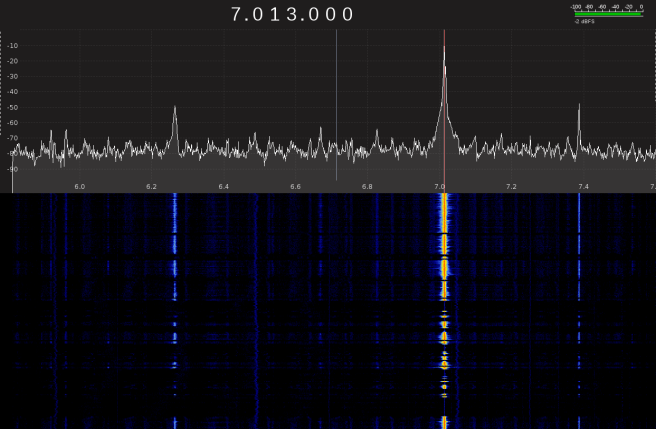Click the 6.4 frequency axis label
Screen dimensions: 656x429
coord(224,187)
